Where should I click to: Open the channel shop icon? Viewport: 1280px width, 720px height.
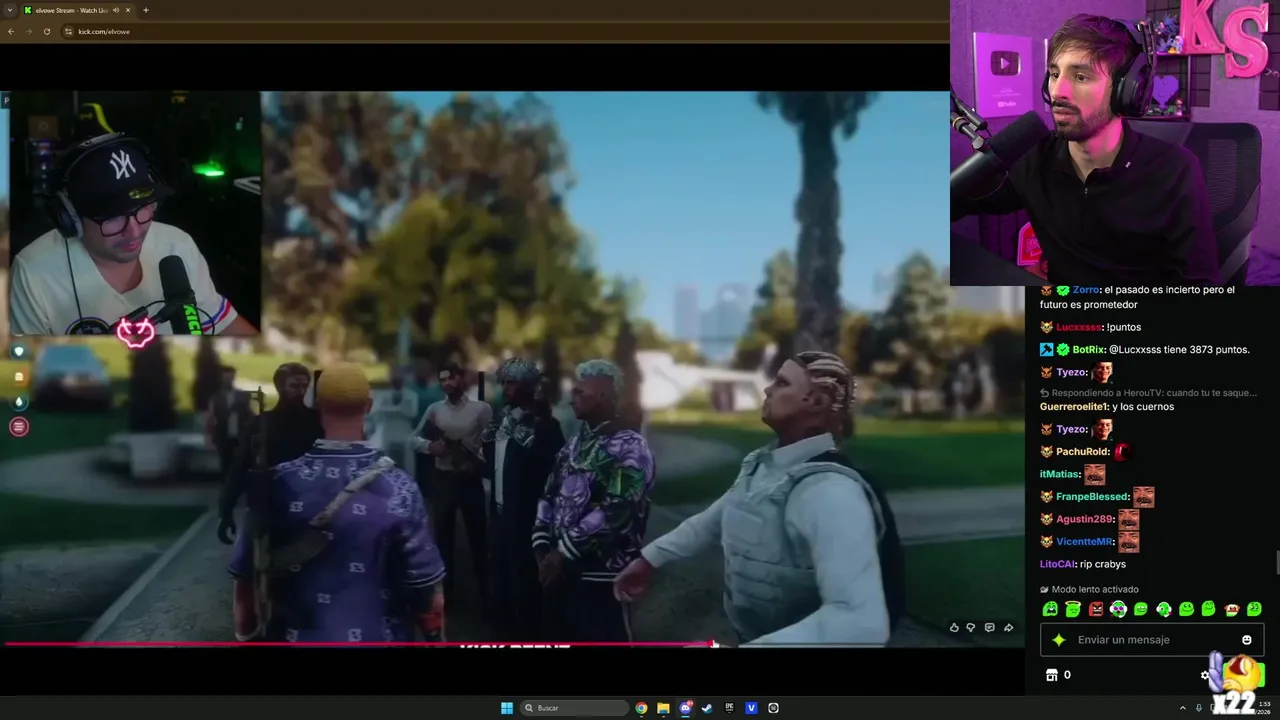pyautogui.click(x=1052, y=675)
